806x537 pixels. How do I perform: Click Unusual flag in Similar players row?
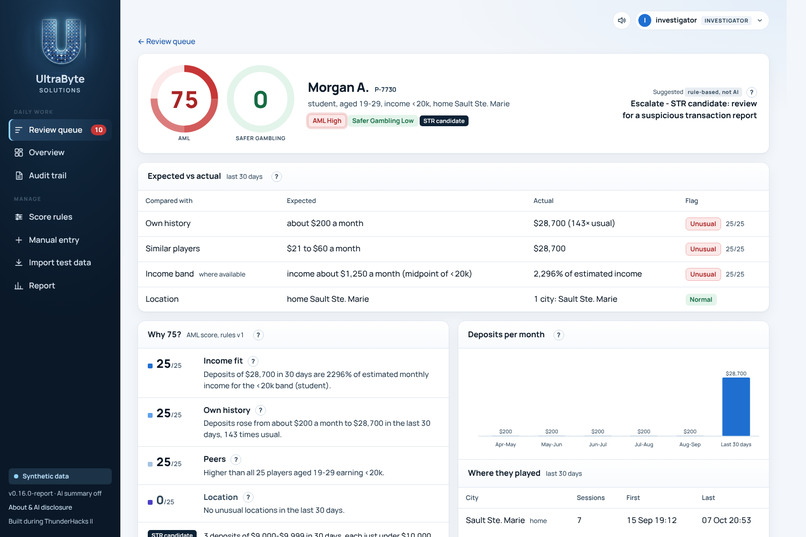point(703,249)
